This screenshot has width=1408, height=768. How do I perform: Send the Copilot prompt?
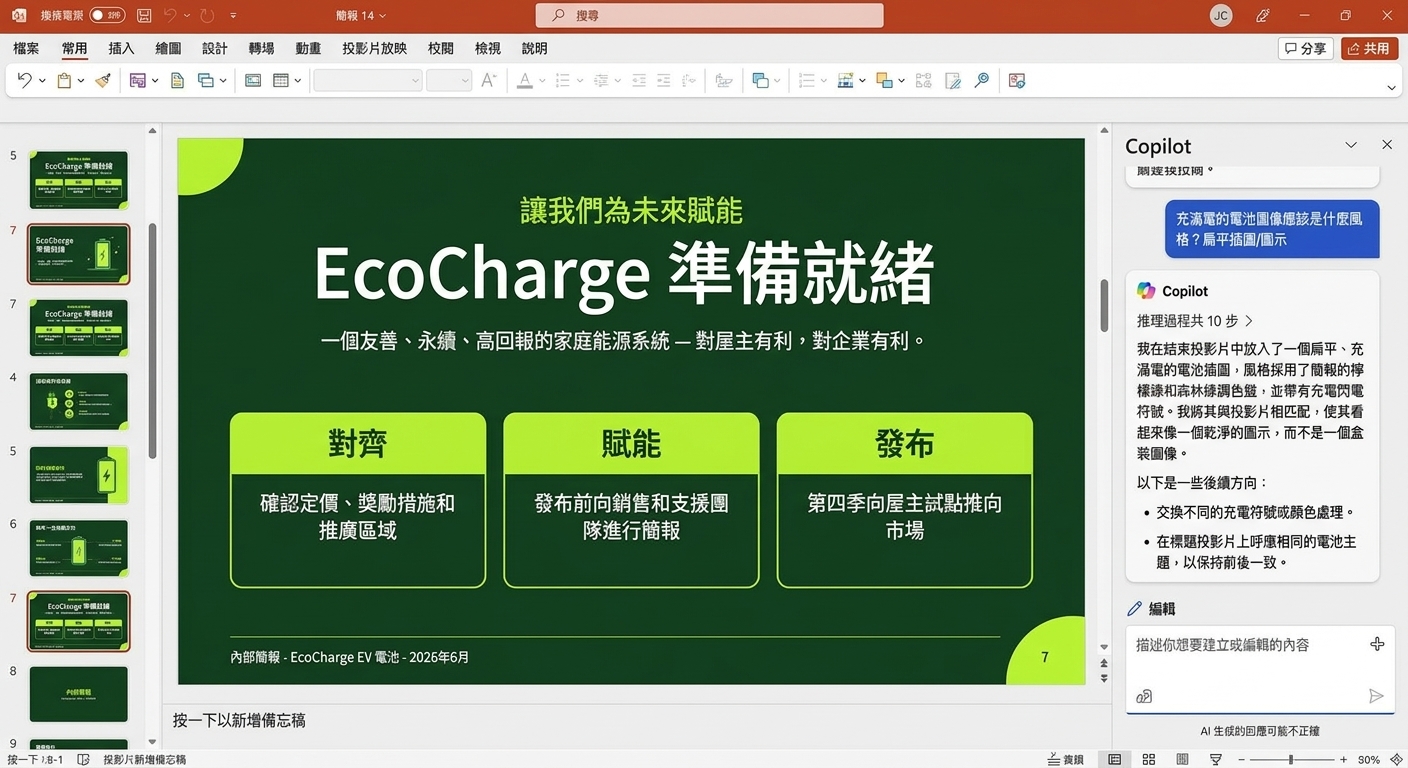1376,696
